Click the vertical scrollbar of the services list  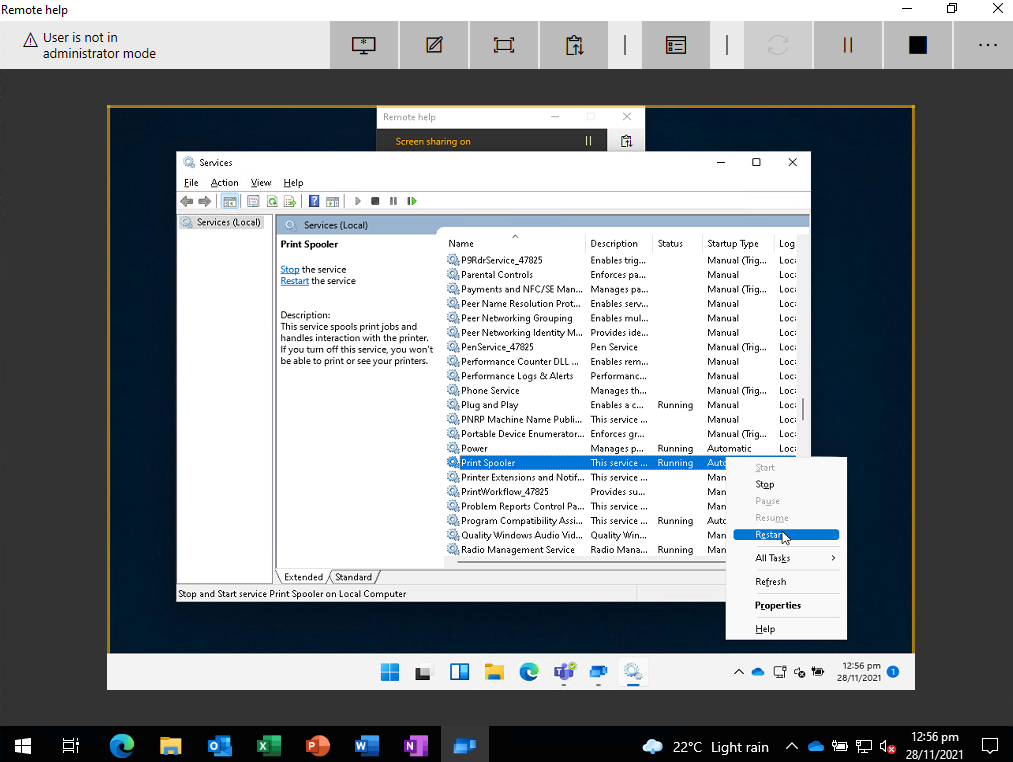[803, 408]
